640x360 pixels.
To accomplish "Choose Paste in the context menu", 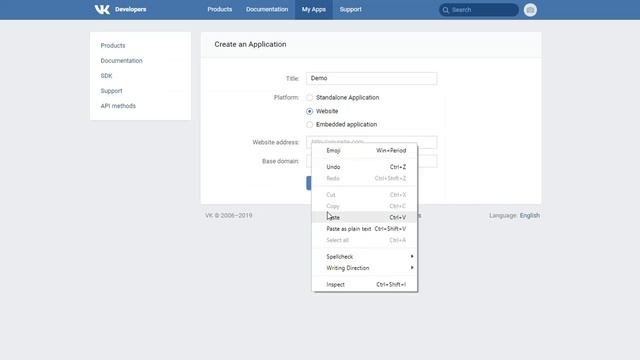I will tap(364, 217).
